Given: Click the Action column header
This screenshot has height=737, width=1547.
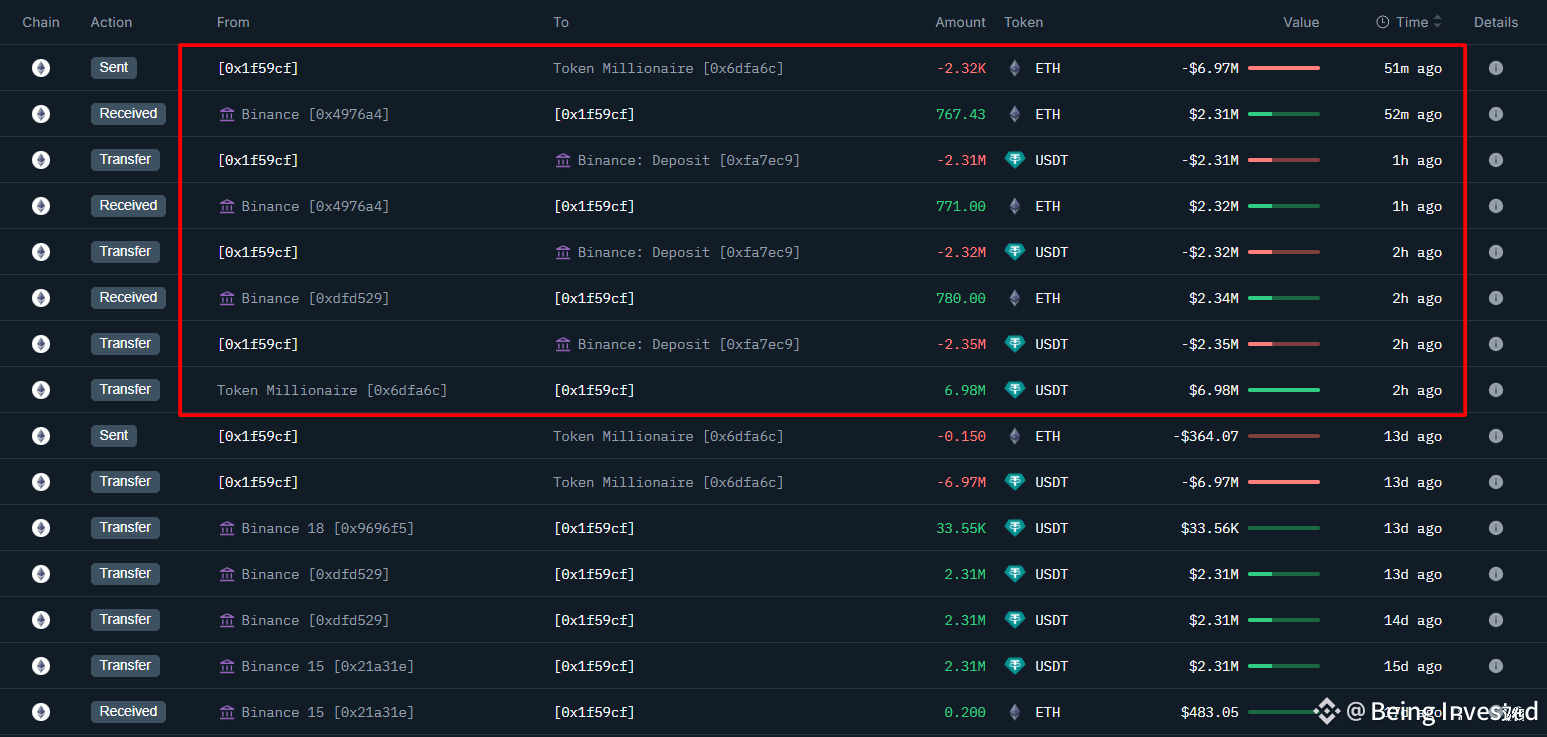Looking at the screenshot, I should point(111,22).
